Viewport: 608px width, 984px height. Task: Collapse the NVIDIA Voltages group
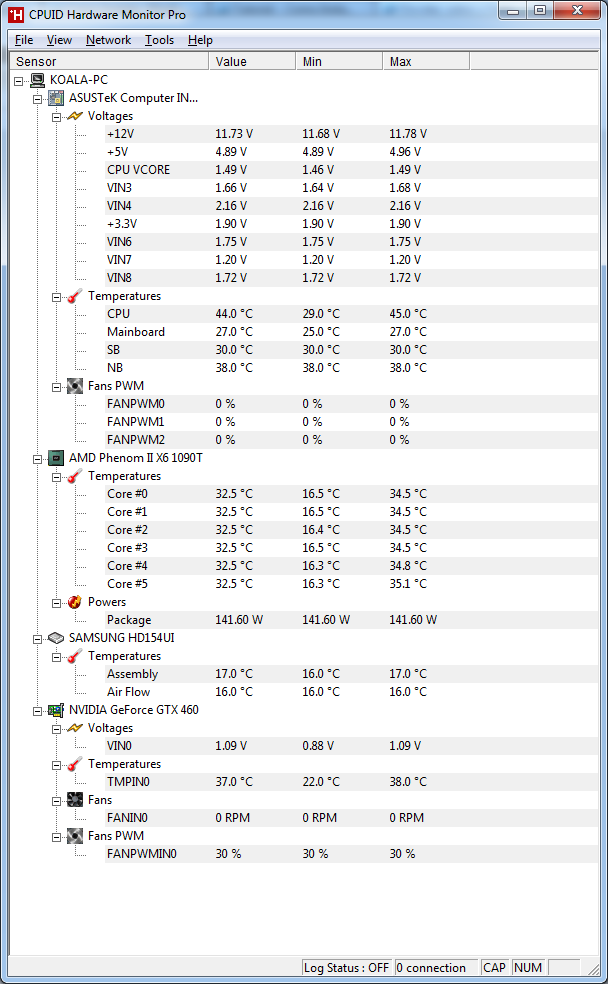56,729
